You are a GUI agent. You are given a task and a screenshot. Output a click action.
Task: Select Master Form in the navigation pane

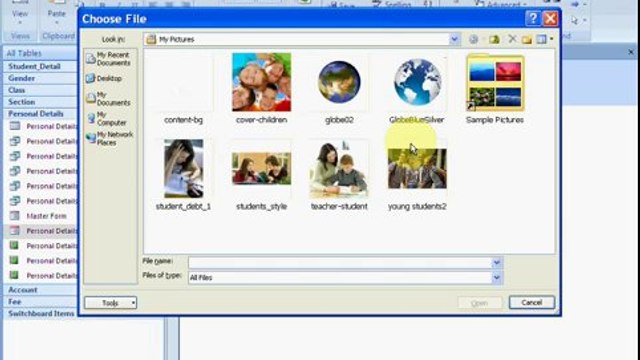tap(41, 216)
